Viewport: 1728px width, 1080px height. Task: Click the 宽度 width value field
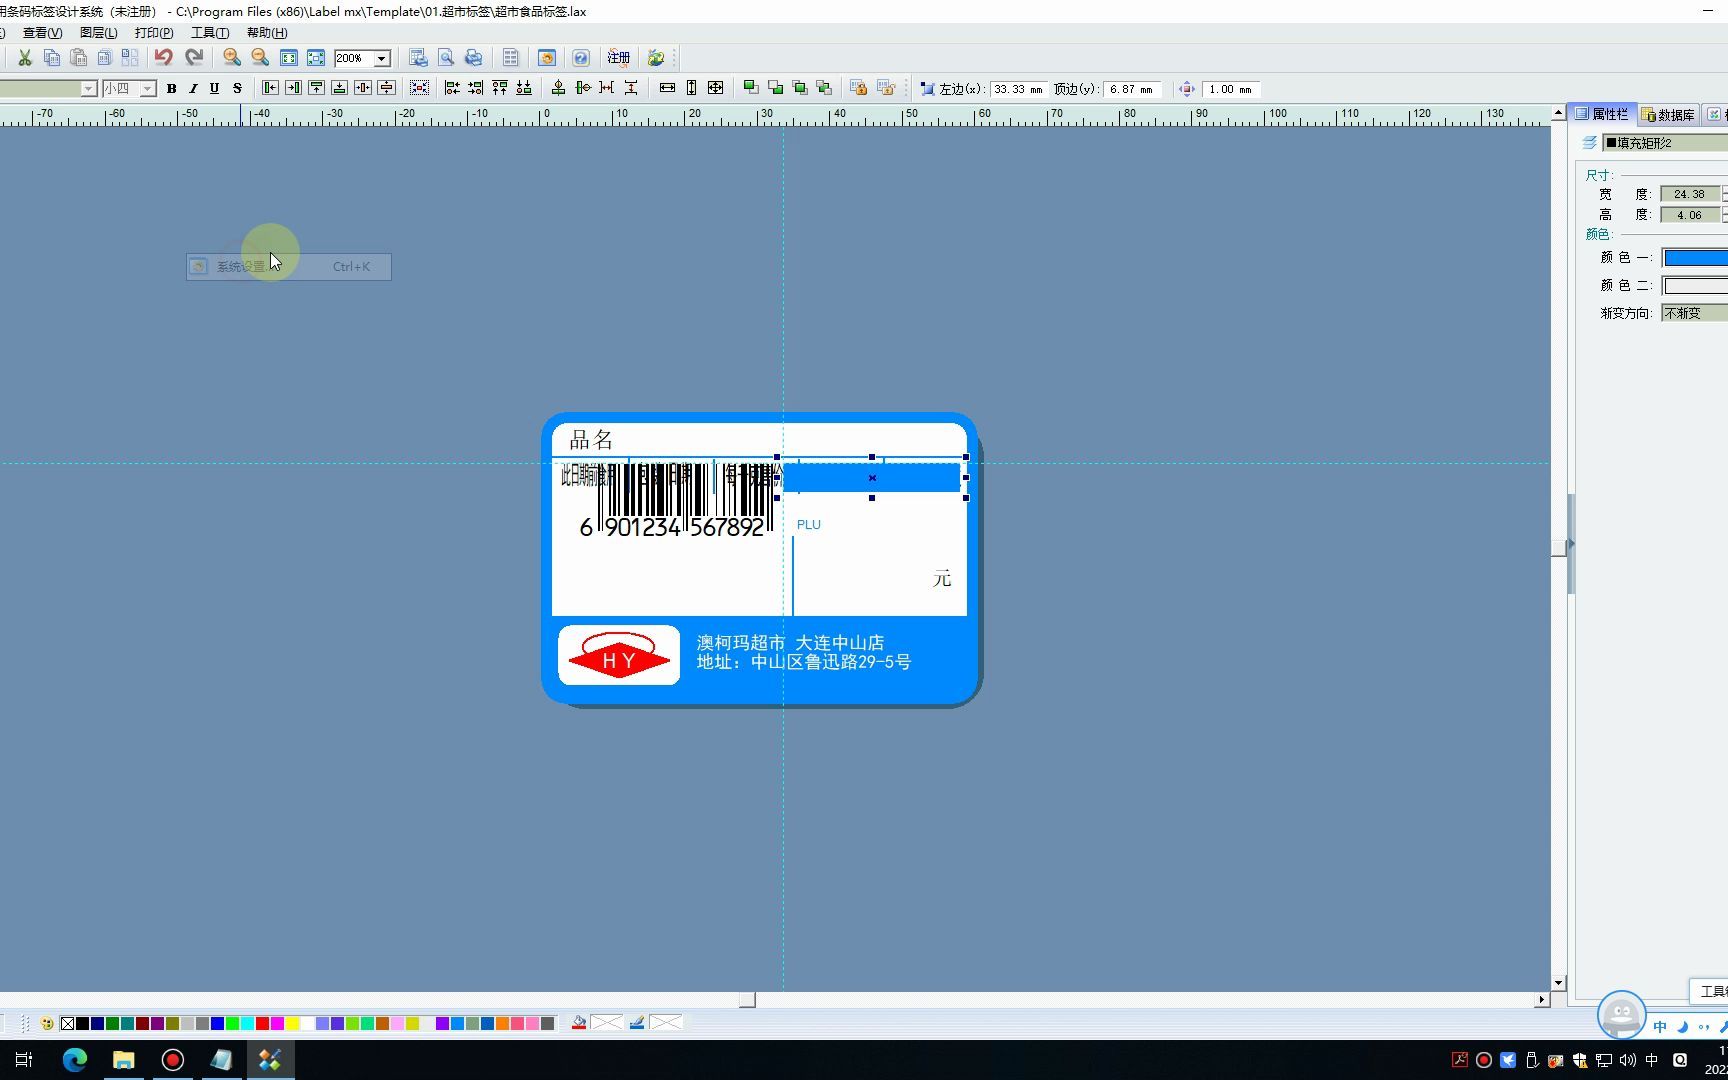point(1690,194)
